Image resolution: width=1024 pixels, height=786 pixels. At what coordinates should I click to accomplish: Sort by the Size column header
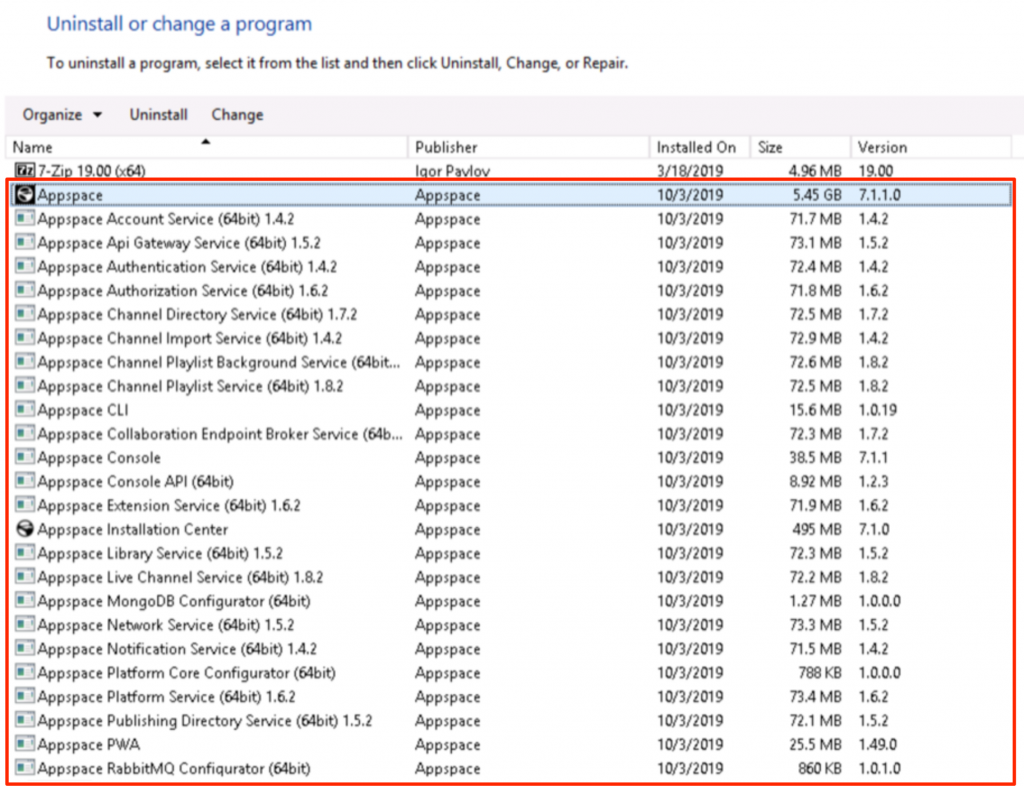[801, 147]
